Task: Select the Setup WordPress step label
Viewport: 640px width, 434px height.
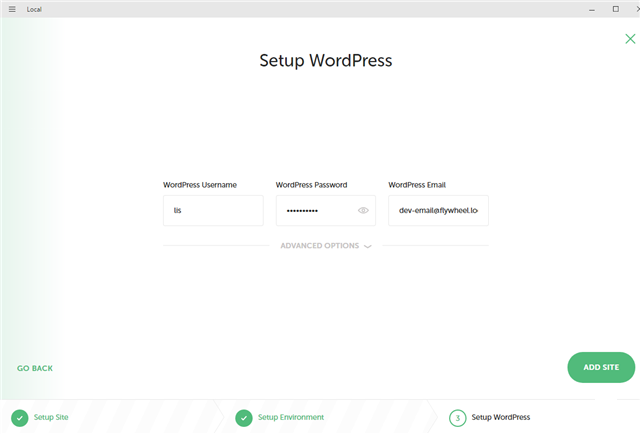Action: click(501, 417)
